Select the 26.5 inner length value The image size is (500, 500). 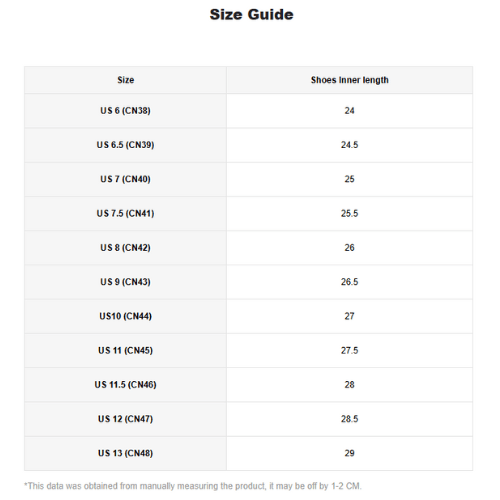click(x=349, y=282)
